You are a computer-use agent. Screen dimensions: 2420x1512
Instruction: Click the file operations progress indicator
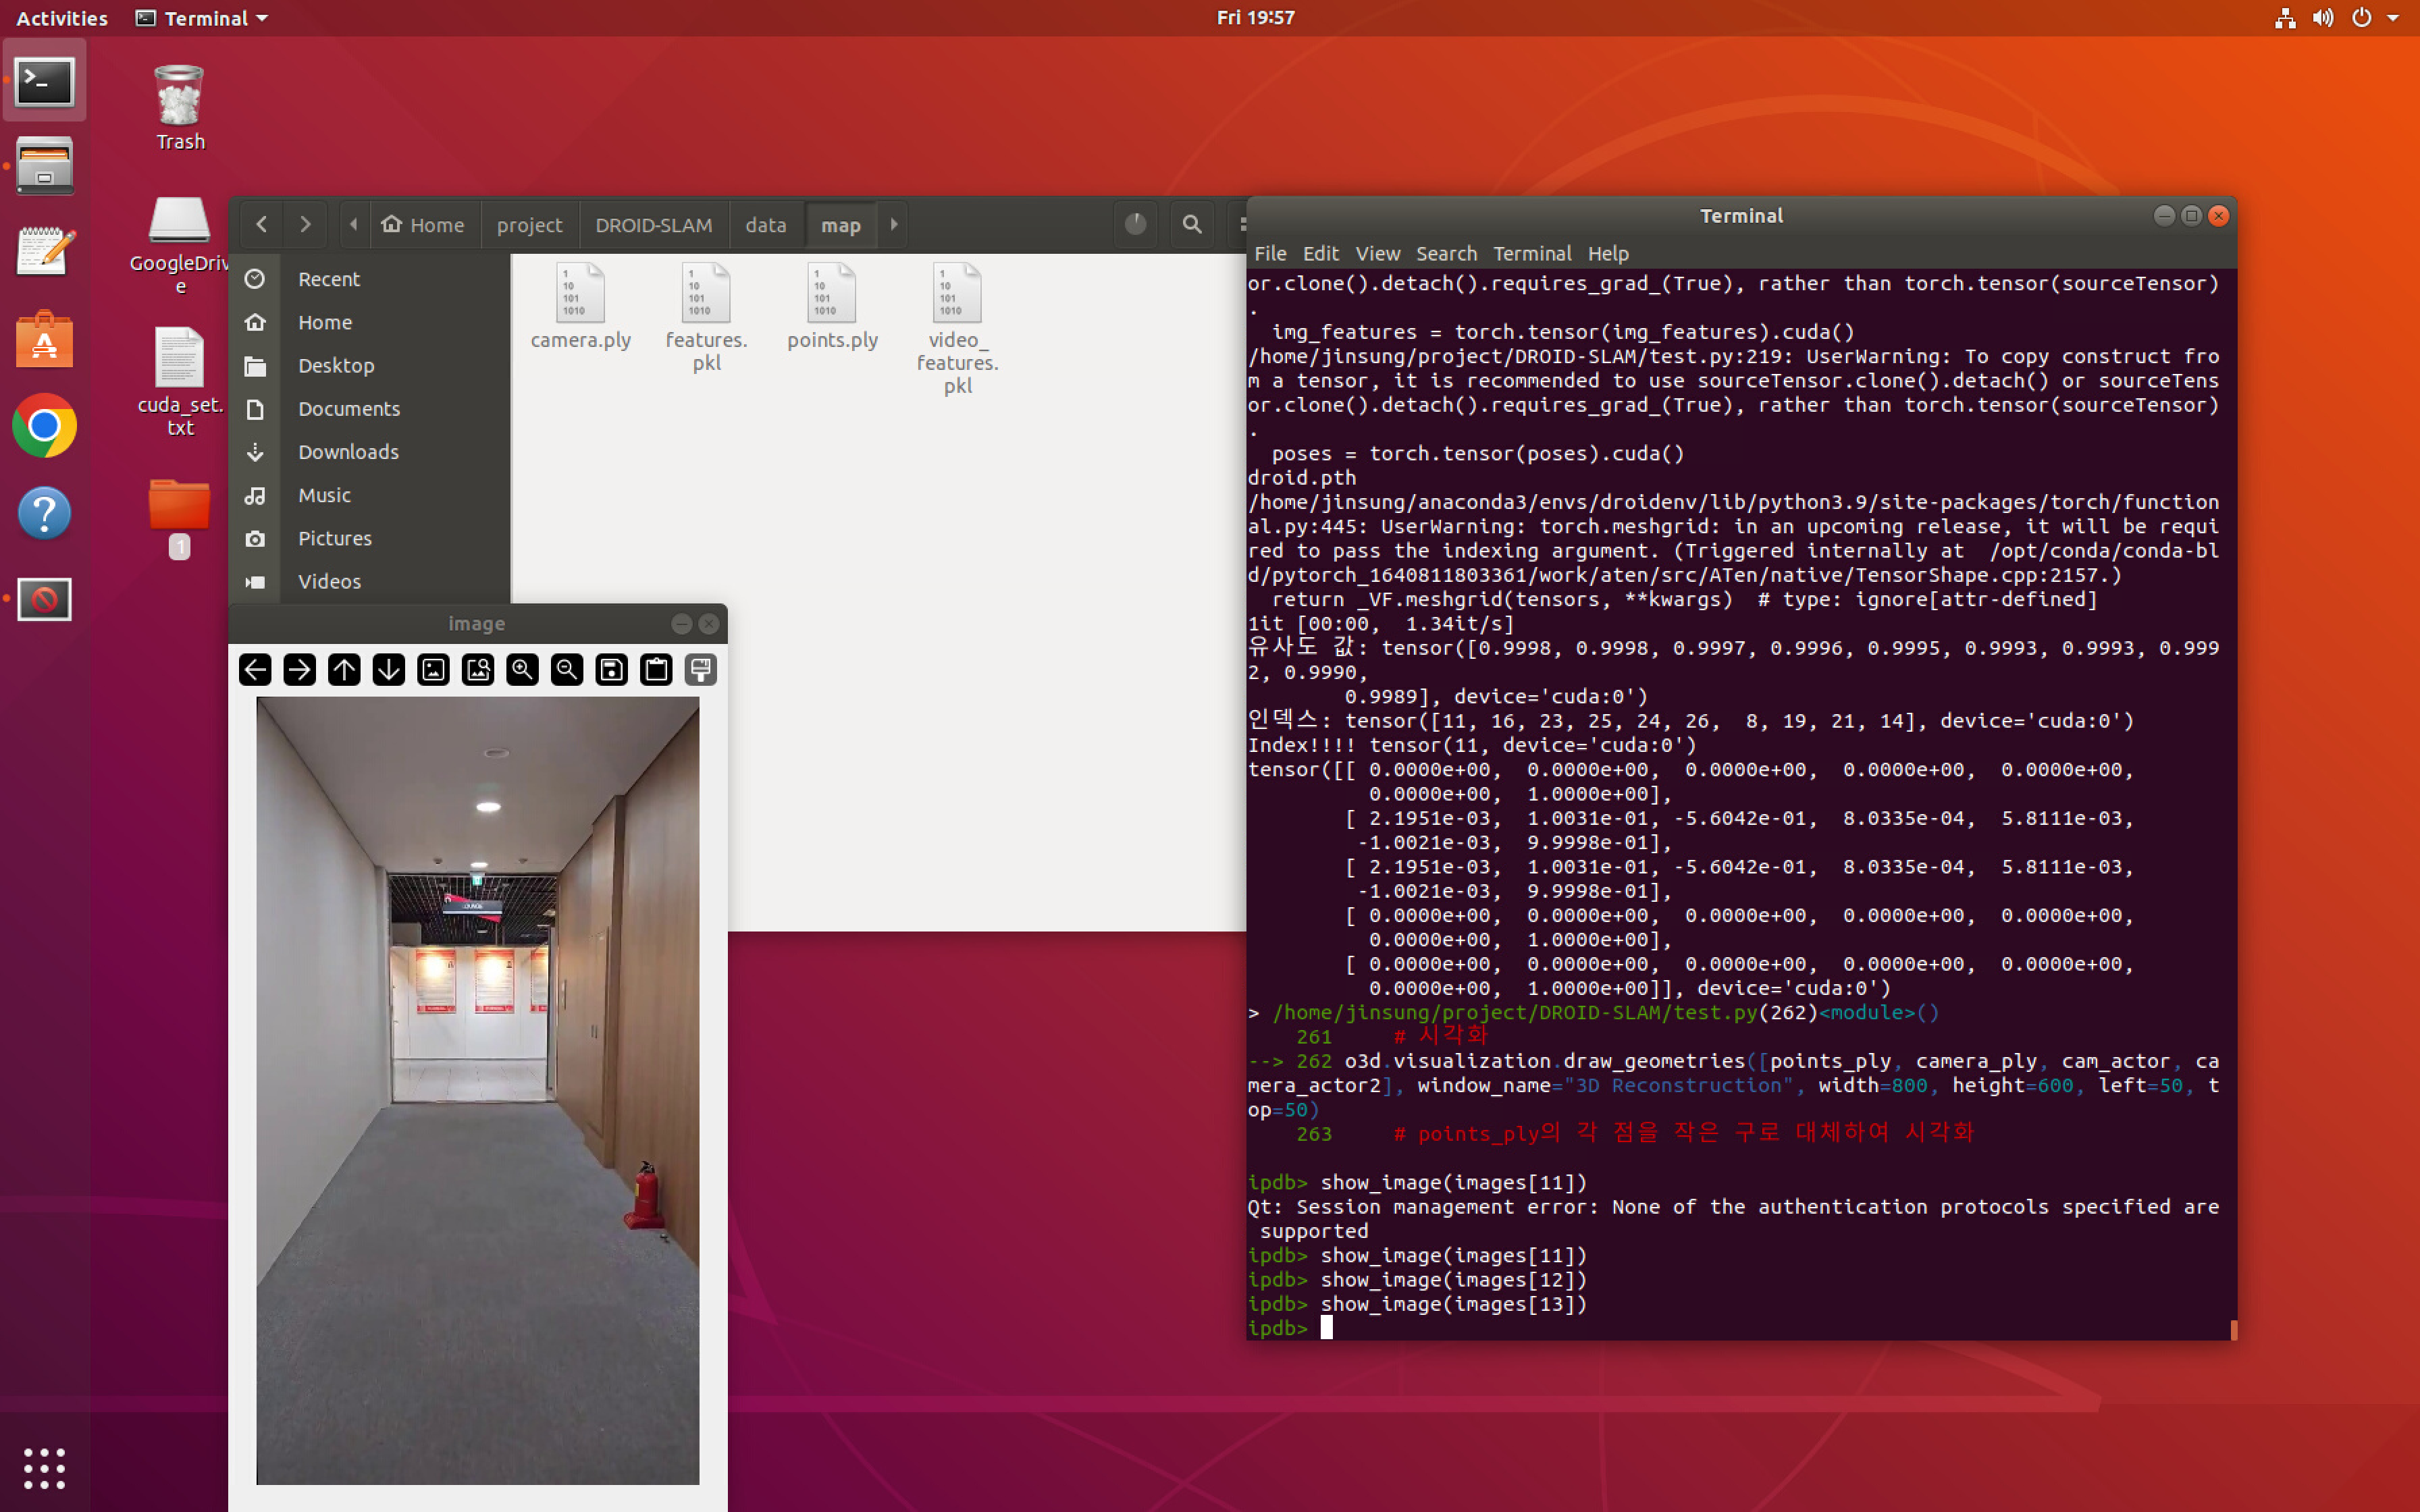(x=1135, y=225)
